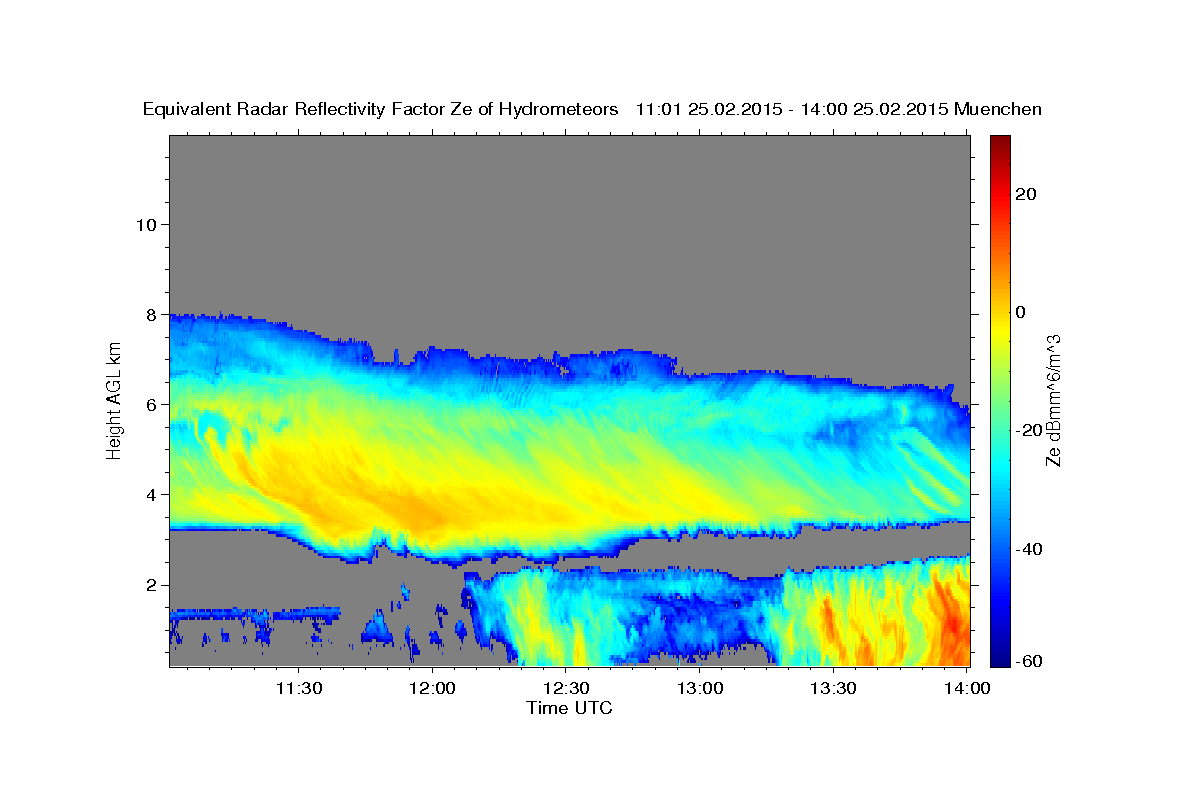Click the 'Height AGL km' axis label

click(115, 401)
